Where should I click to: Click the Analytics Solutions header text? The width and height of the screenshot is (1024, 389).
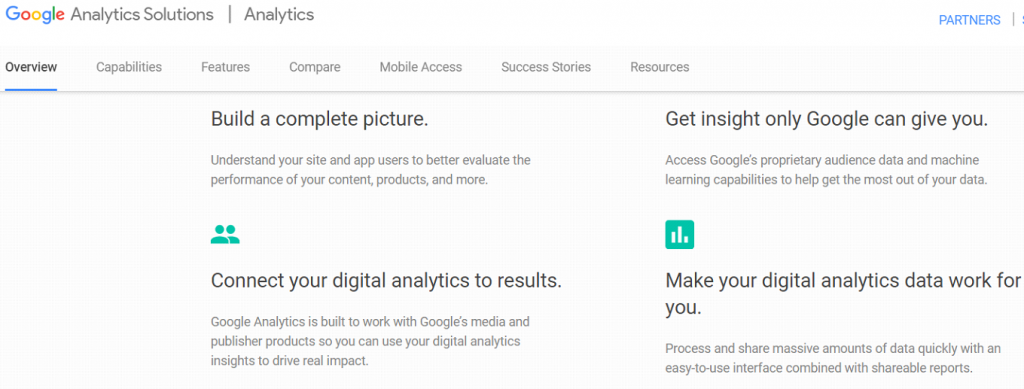142,14
